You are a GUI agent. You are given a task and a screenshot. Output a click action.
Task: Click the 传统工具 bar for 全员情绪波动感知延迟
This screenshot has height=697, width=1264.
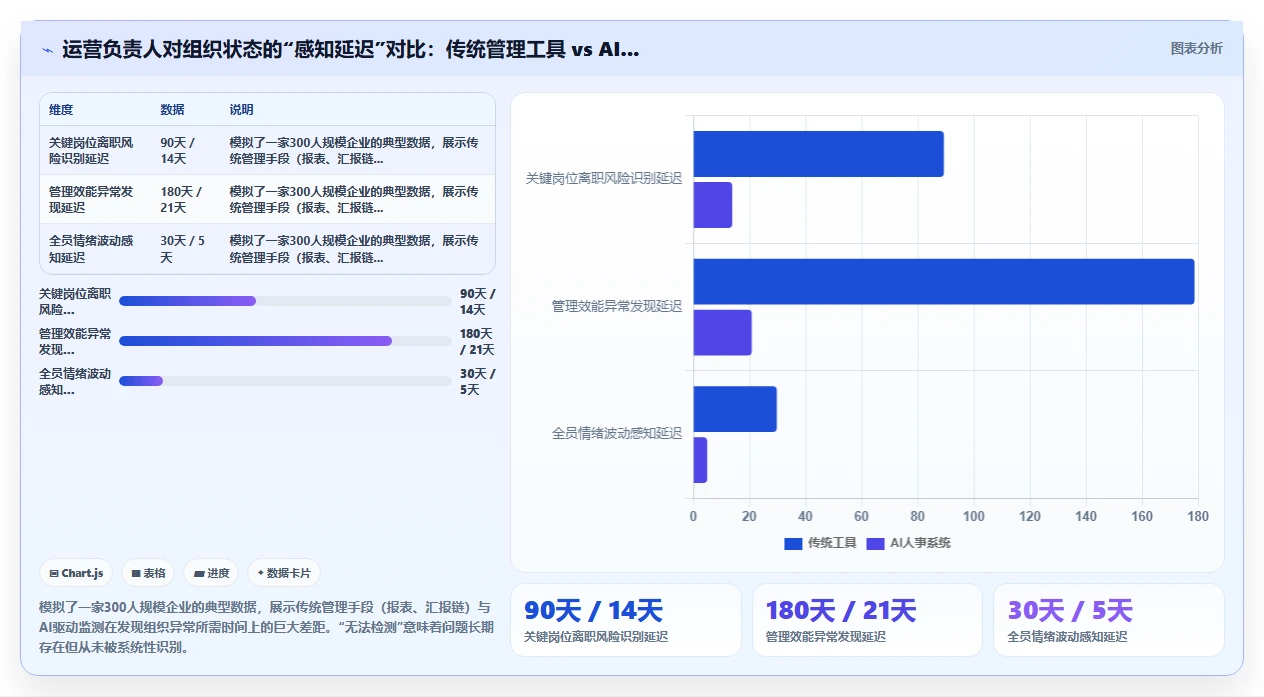[734, 409]
